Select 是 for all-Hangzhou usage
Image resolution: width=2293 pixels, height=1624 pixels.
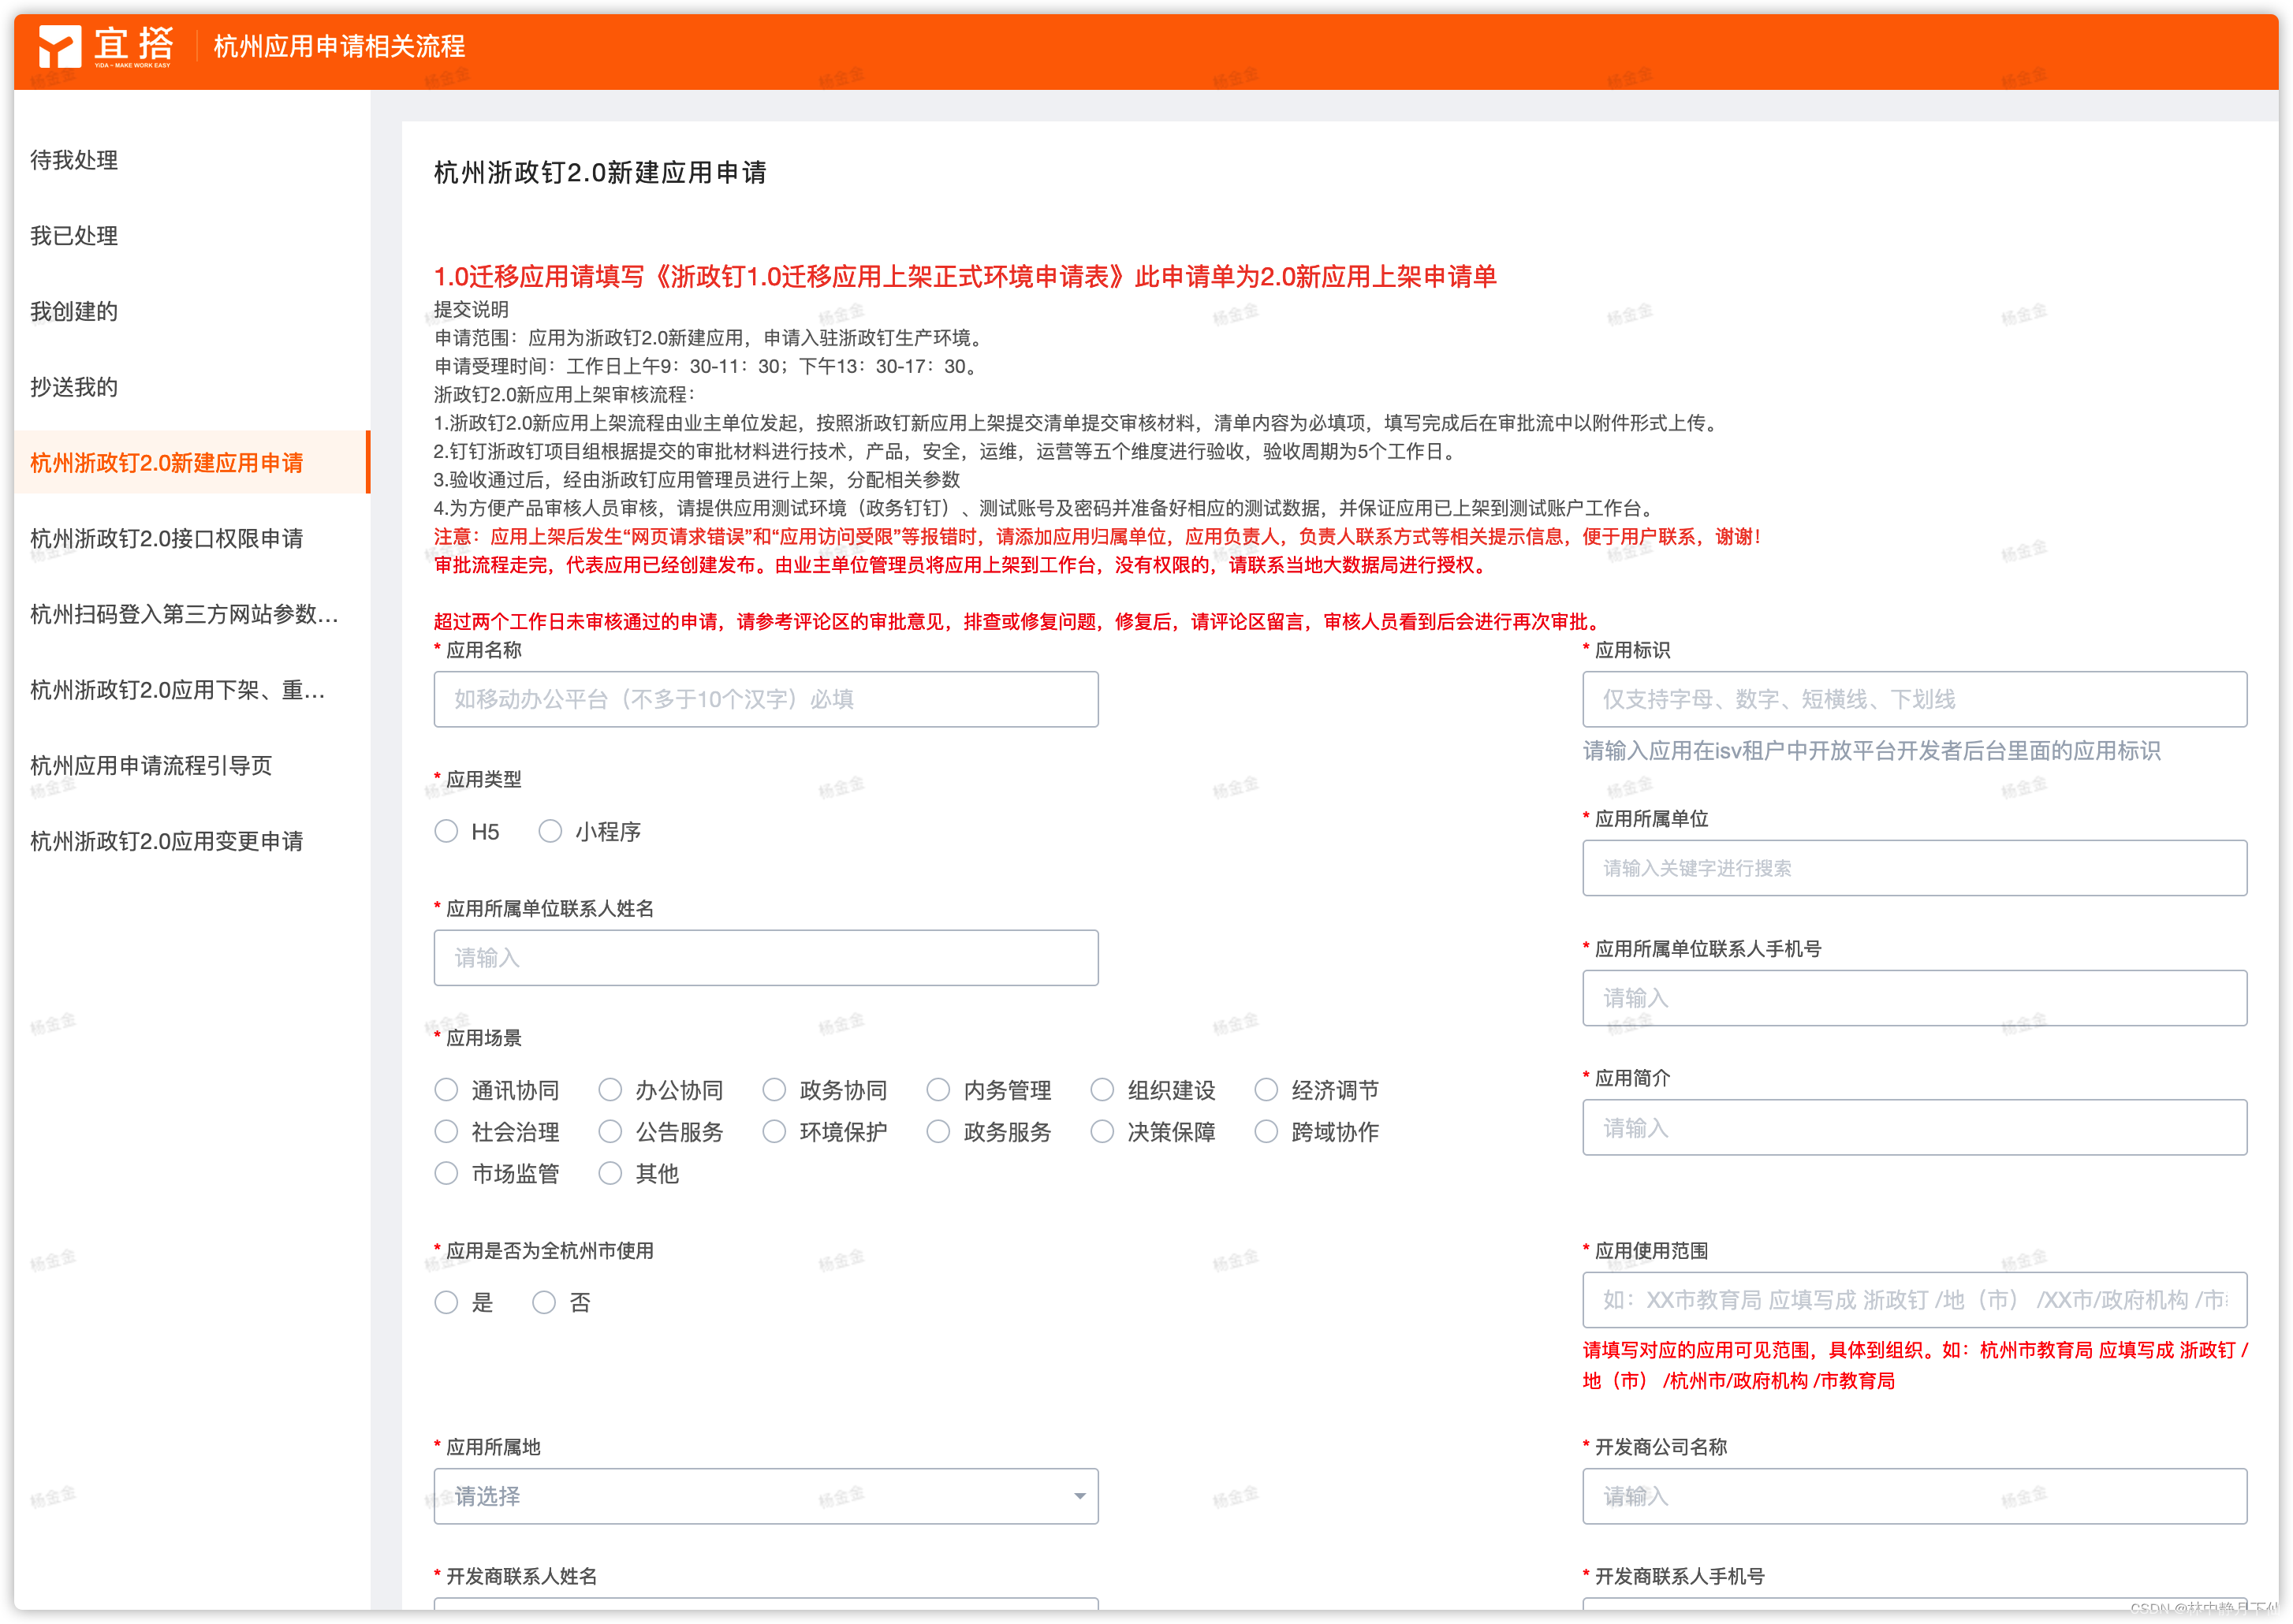[447, 1302]
